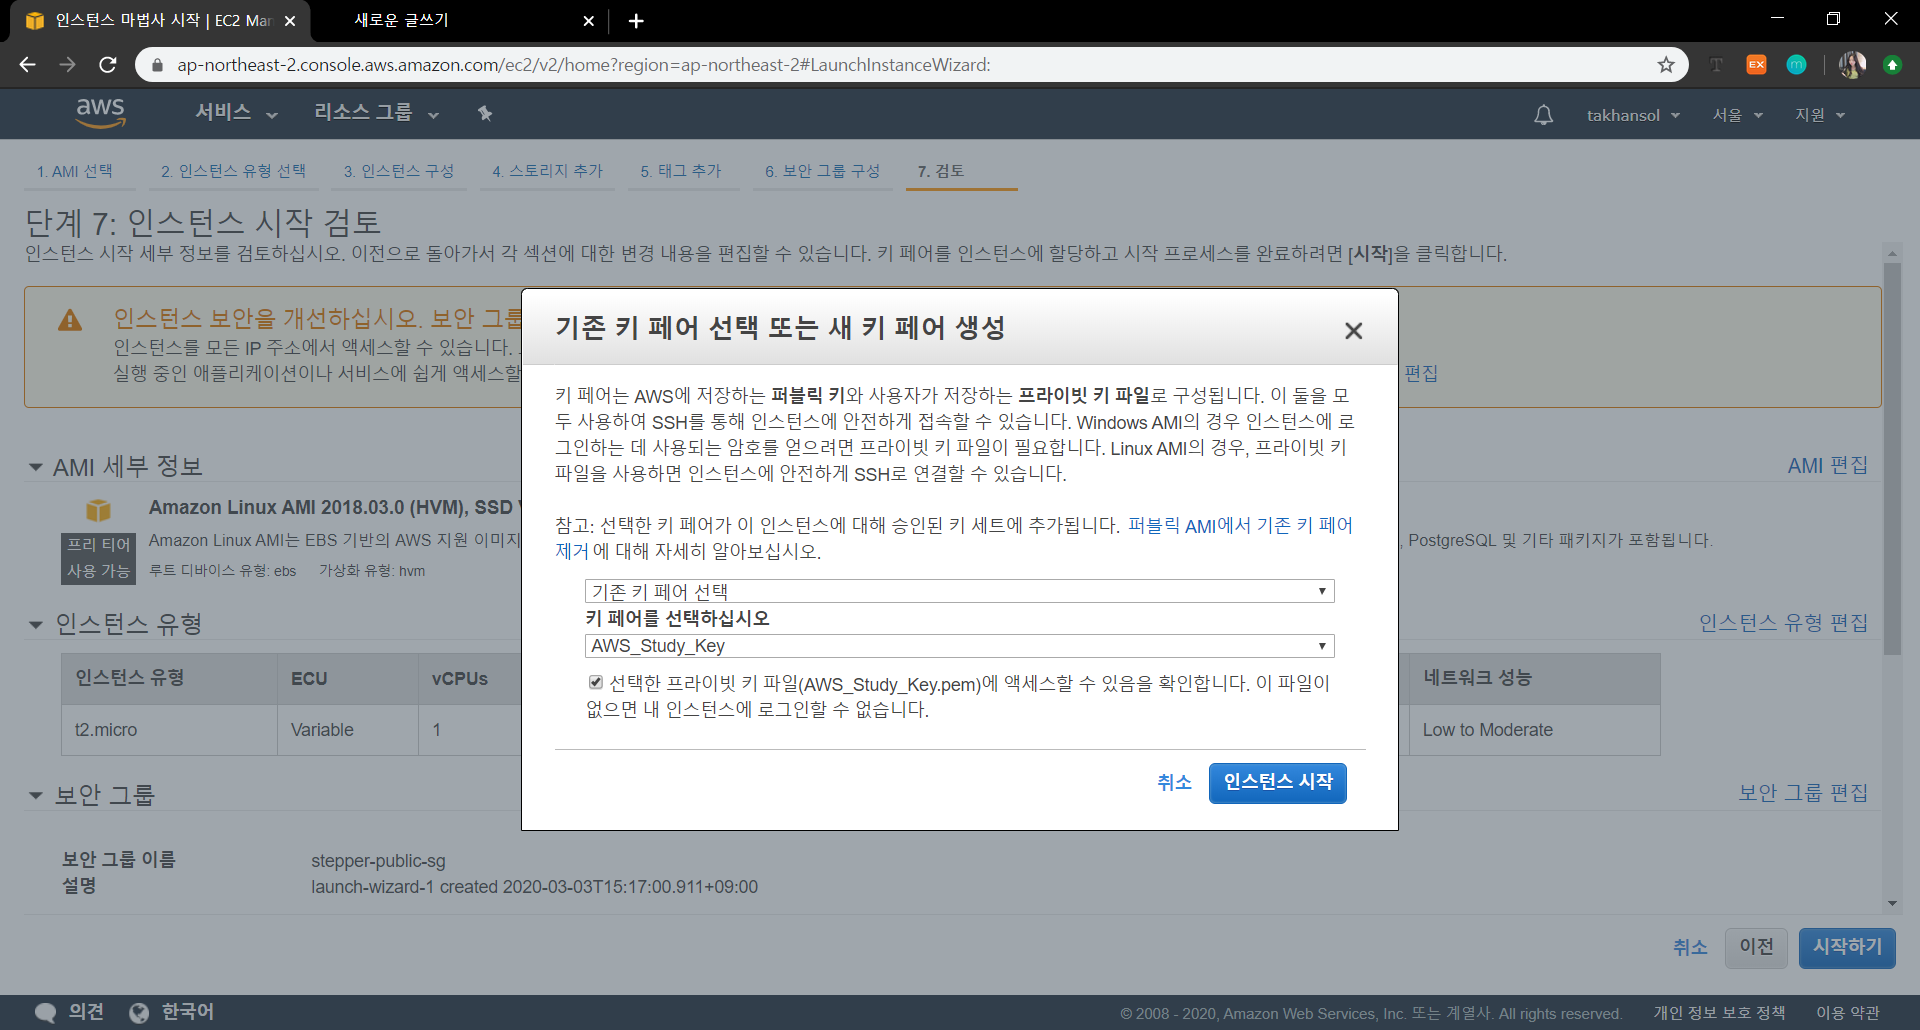Collapse the AMI 세부 정보 section
The image size is (1920, 1030).
click(x=36, y=467)
